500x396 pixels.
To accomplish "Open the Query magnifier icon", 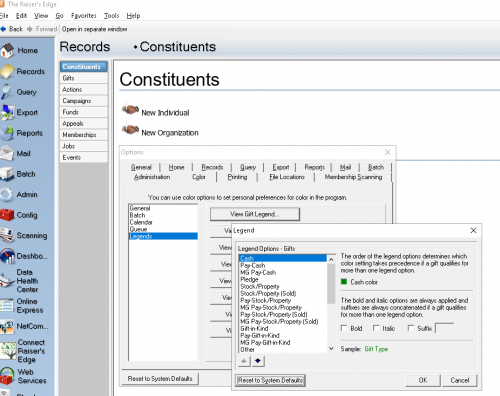I will coord(7,92).
